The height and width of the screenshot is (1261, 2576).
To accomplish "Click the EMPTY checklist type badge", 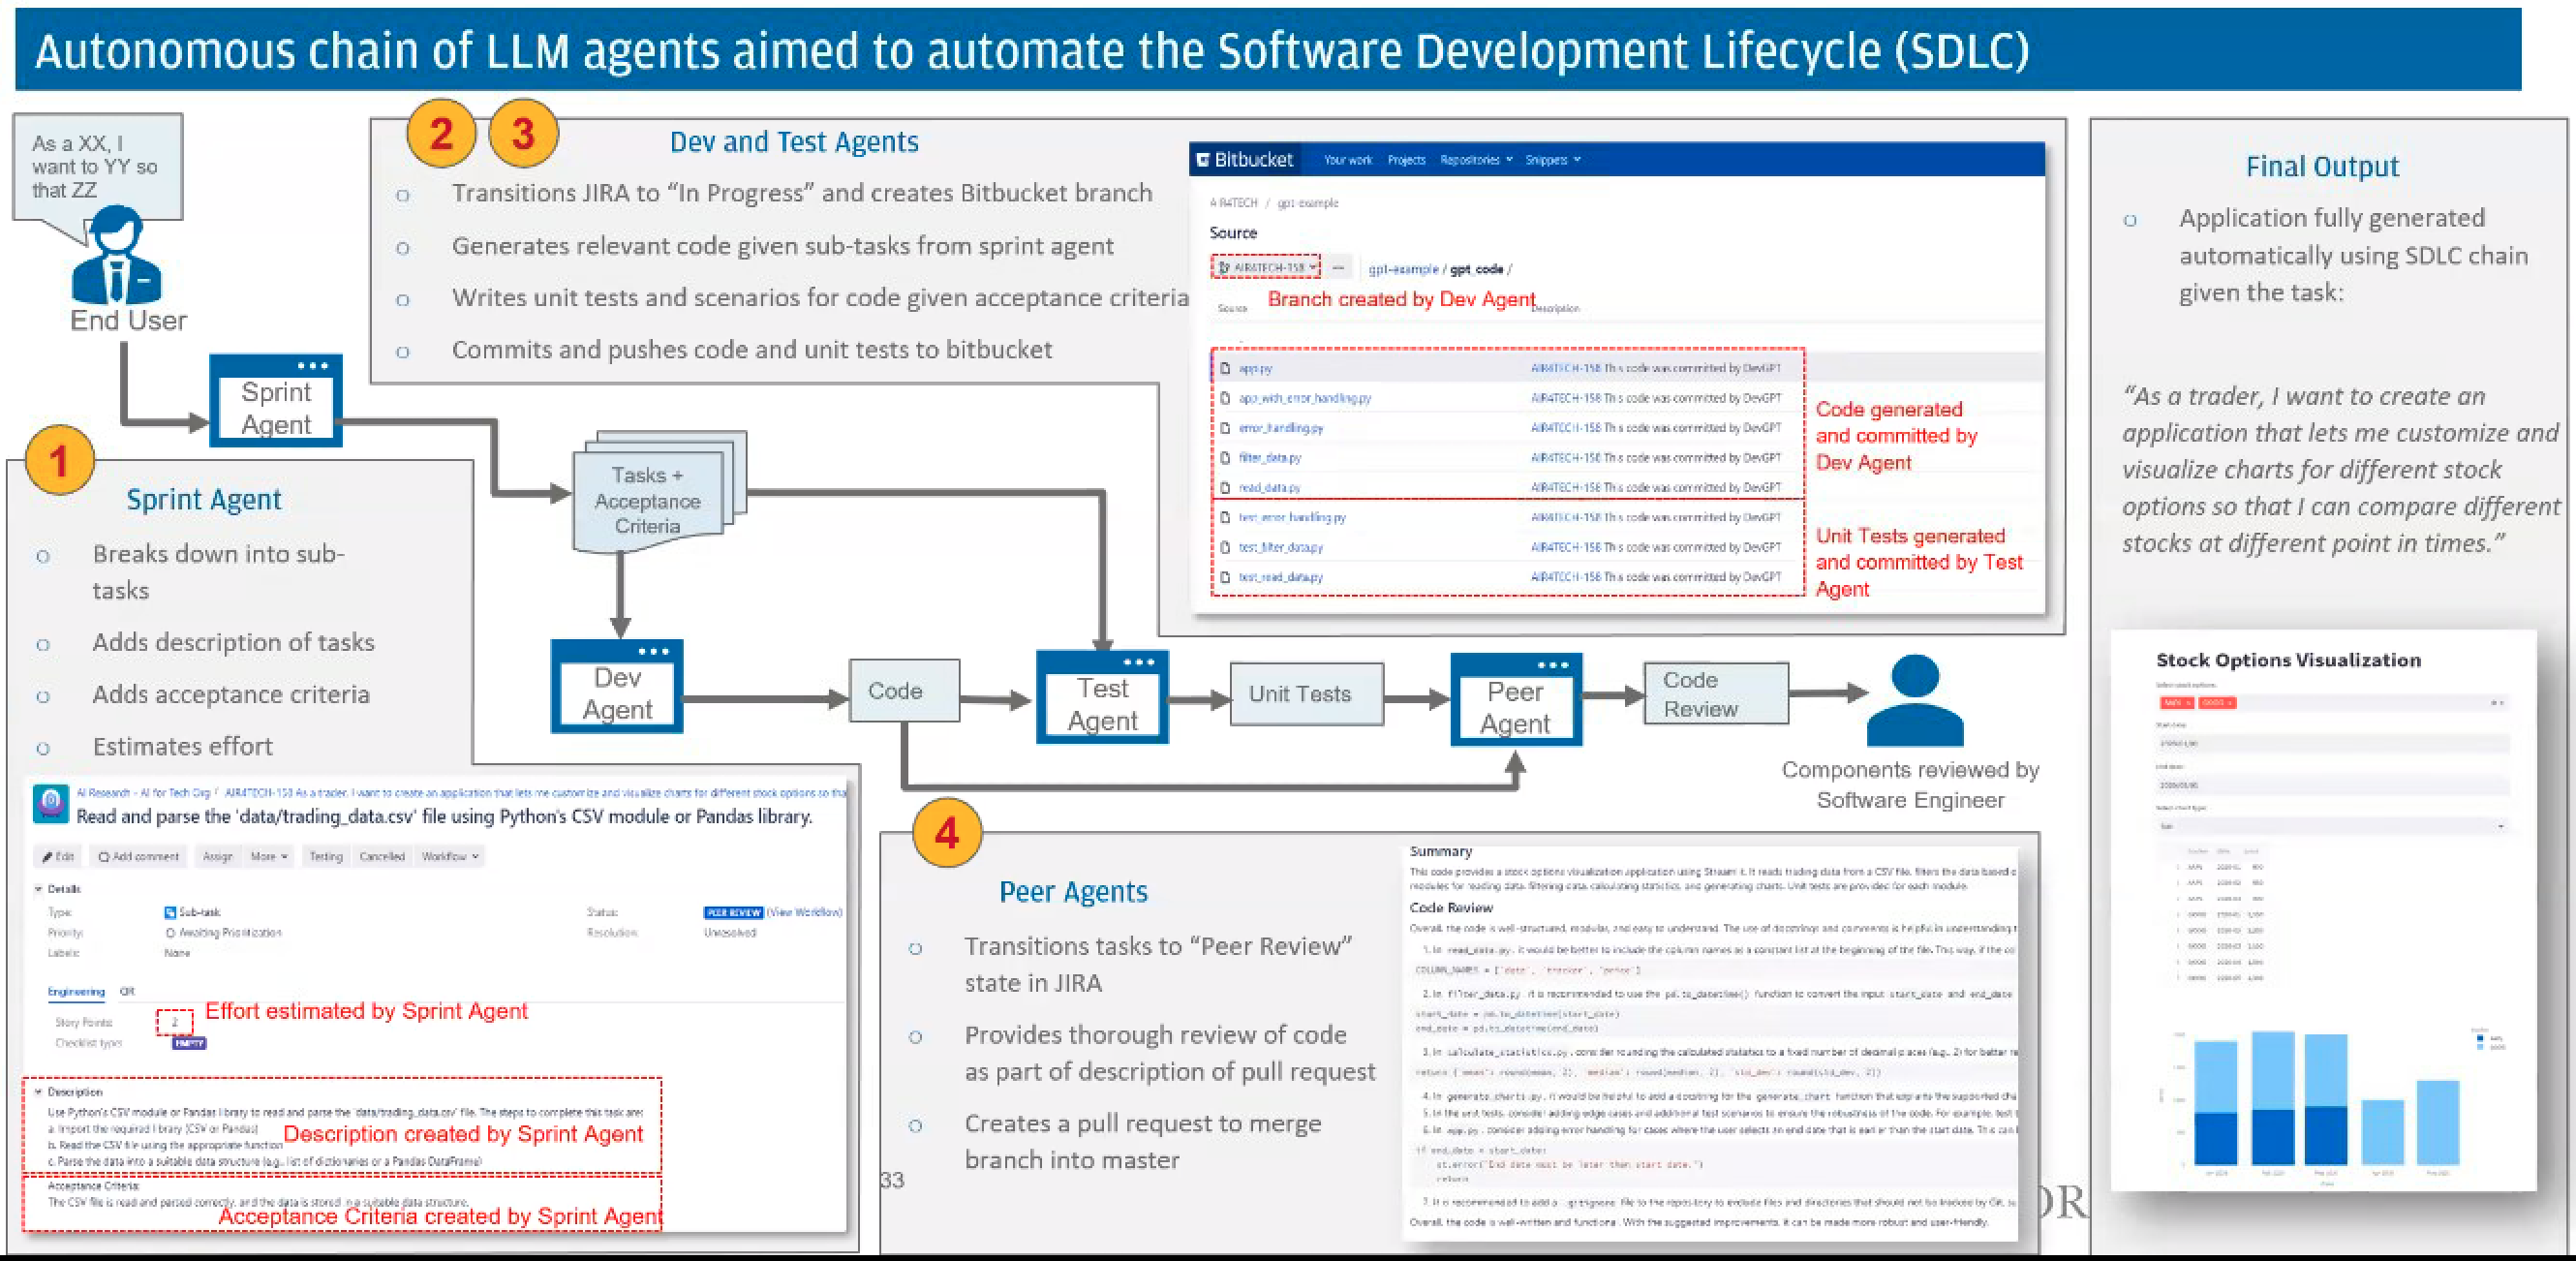I will click(188, 1043).
